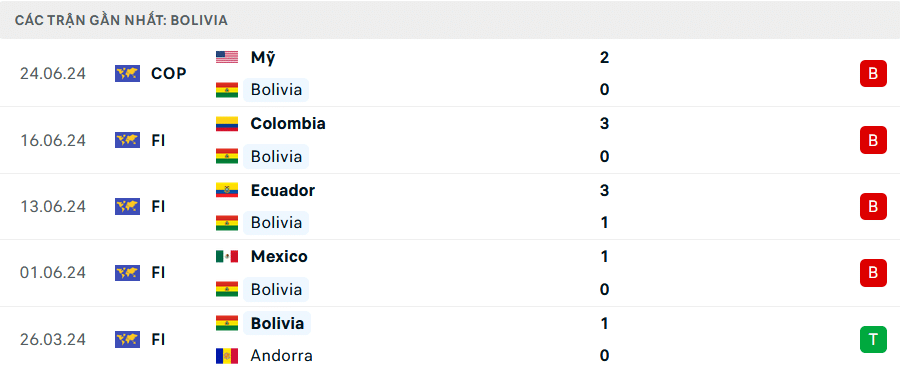Click the 'Các trận gần nhất: Bolivia' header

[122, 20]
